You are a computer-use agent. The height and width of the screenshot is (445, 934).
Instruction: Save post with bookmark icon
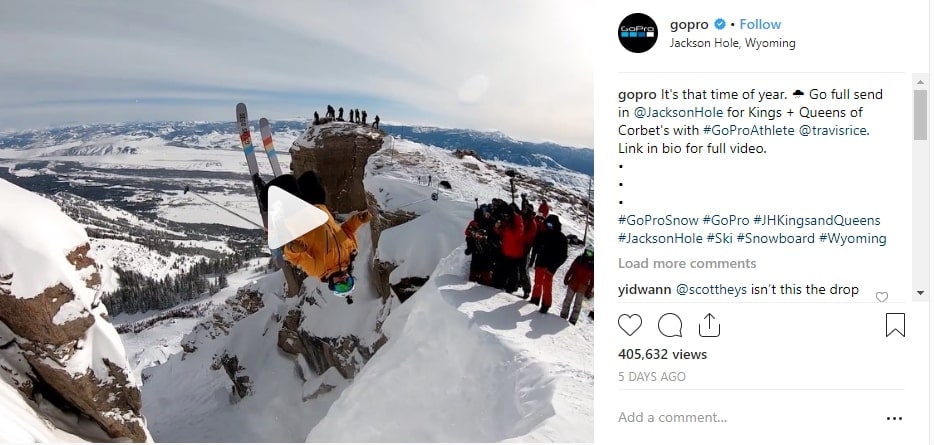coord(895,325)
